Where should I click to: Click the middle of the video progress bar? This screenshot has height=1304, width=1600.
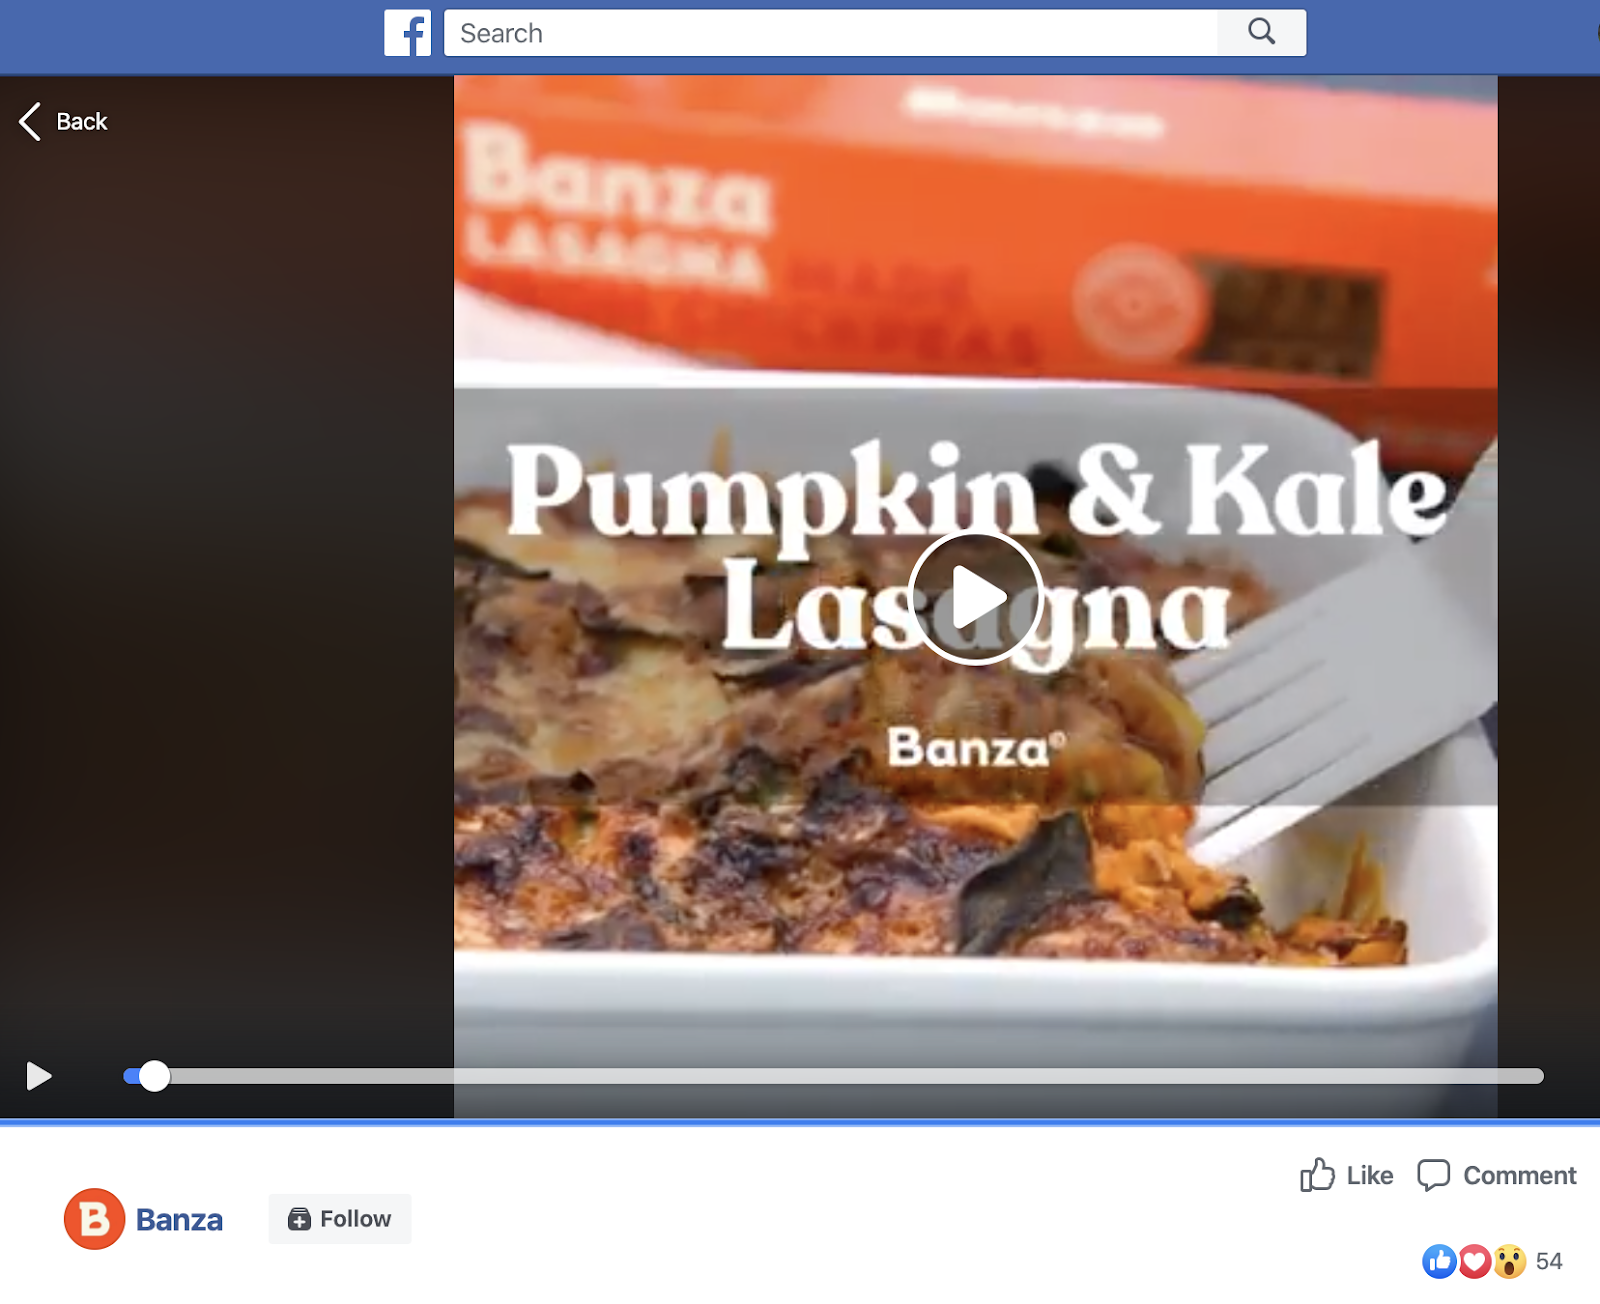coord(833,1076)
